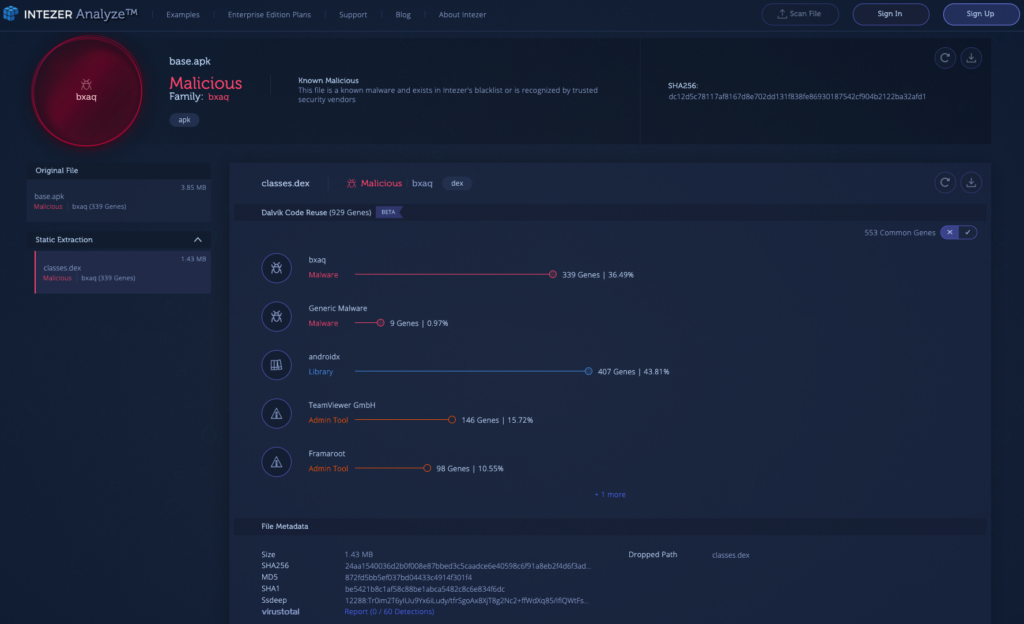This screenshot has height=624, width=1024.
Task: Click the '1.43 MB' Size value
Action: click(x=359, y=554)
